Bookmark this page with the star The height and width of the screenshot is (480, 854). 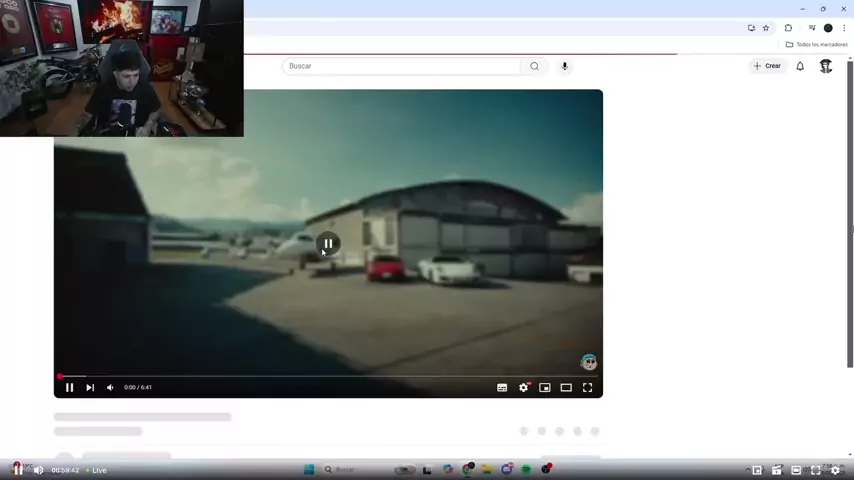tap(766, 28)
